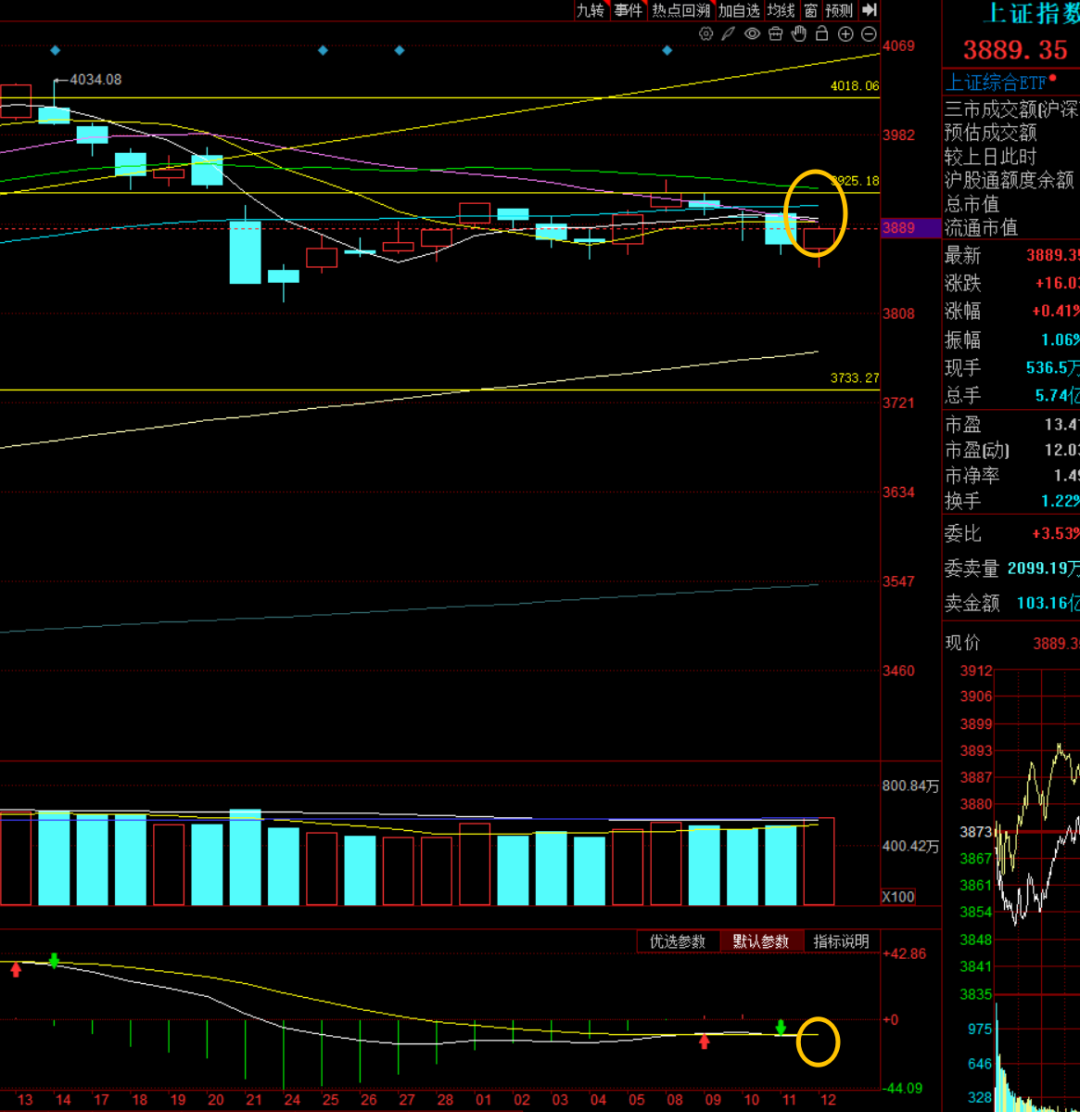Open the 事件 tab
Viewport: 1080px width, 1112px height.
tap(628, 10)
